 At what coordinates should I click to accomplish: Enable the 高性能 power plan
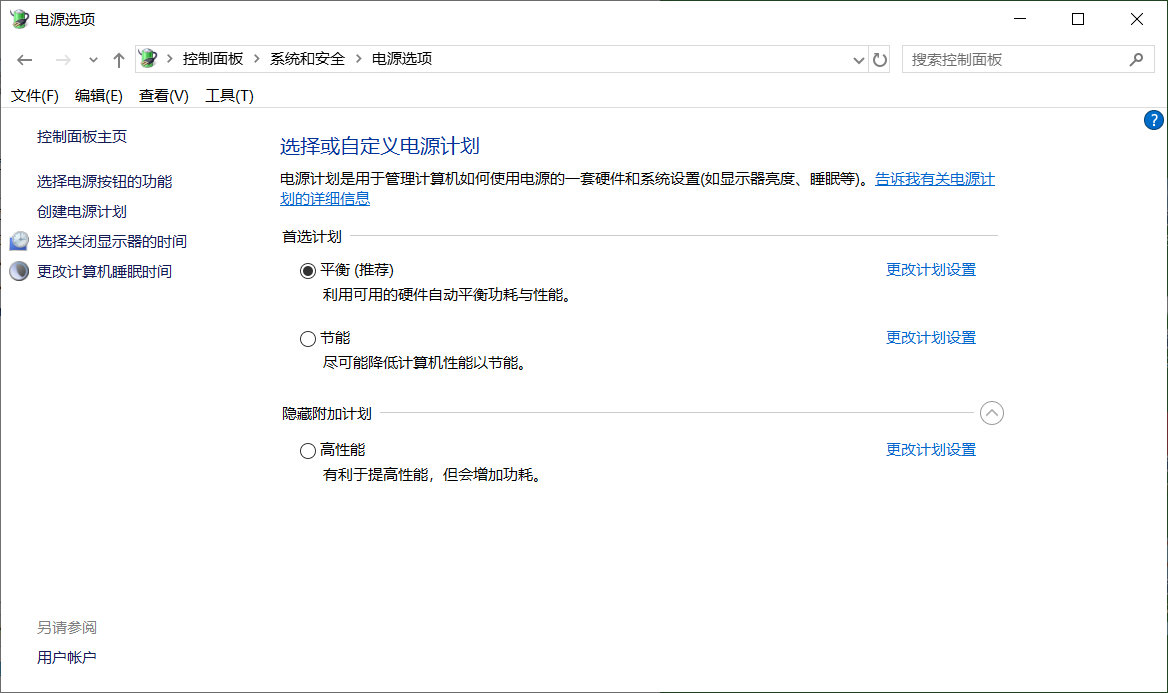tap(308, 450)
